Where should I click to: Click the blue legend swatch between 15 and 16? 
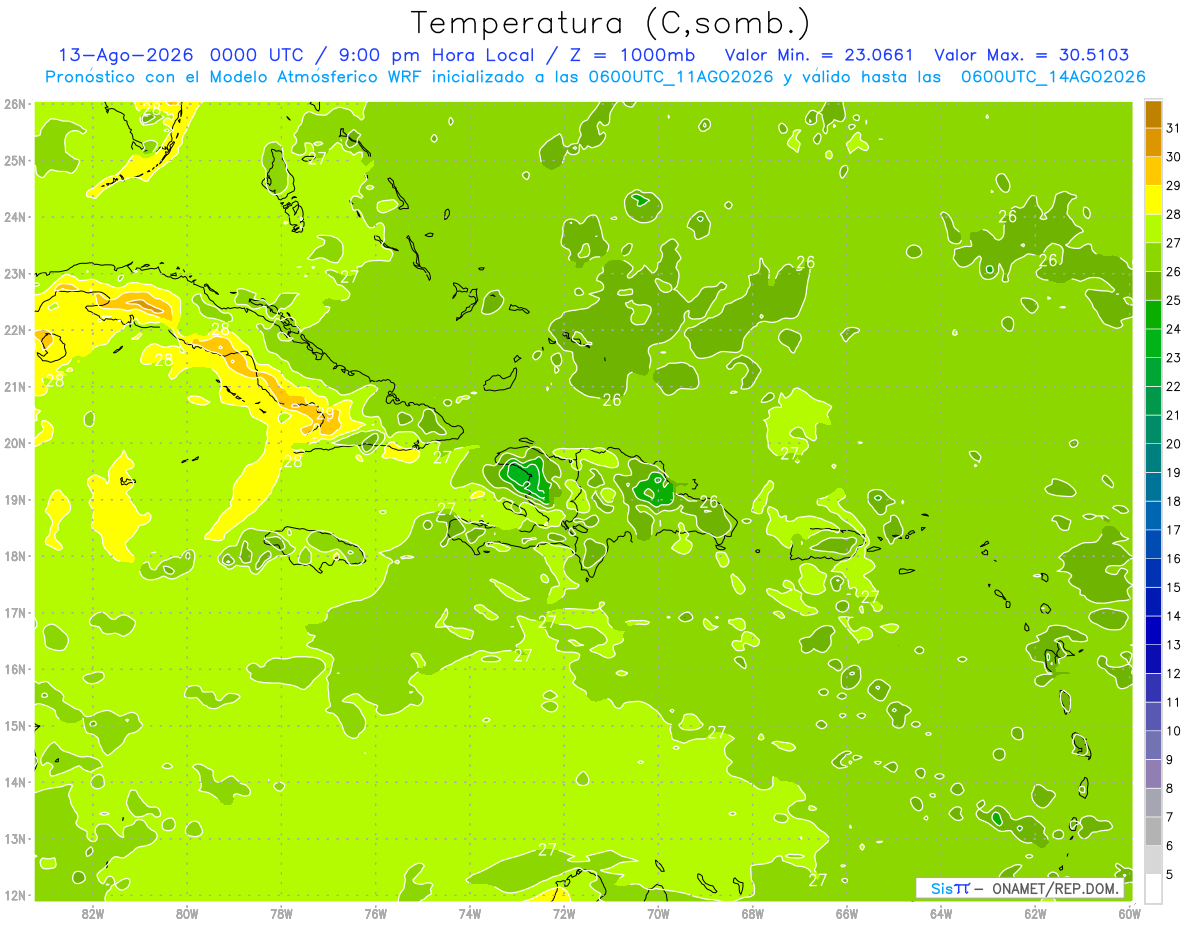point(1153,573)
